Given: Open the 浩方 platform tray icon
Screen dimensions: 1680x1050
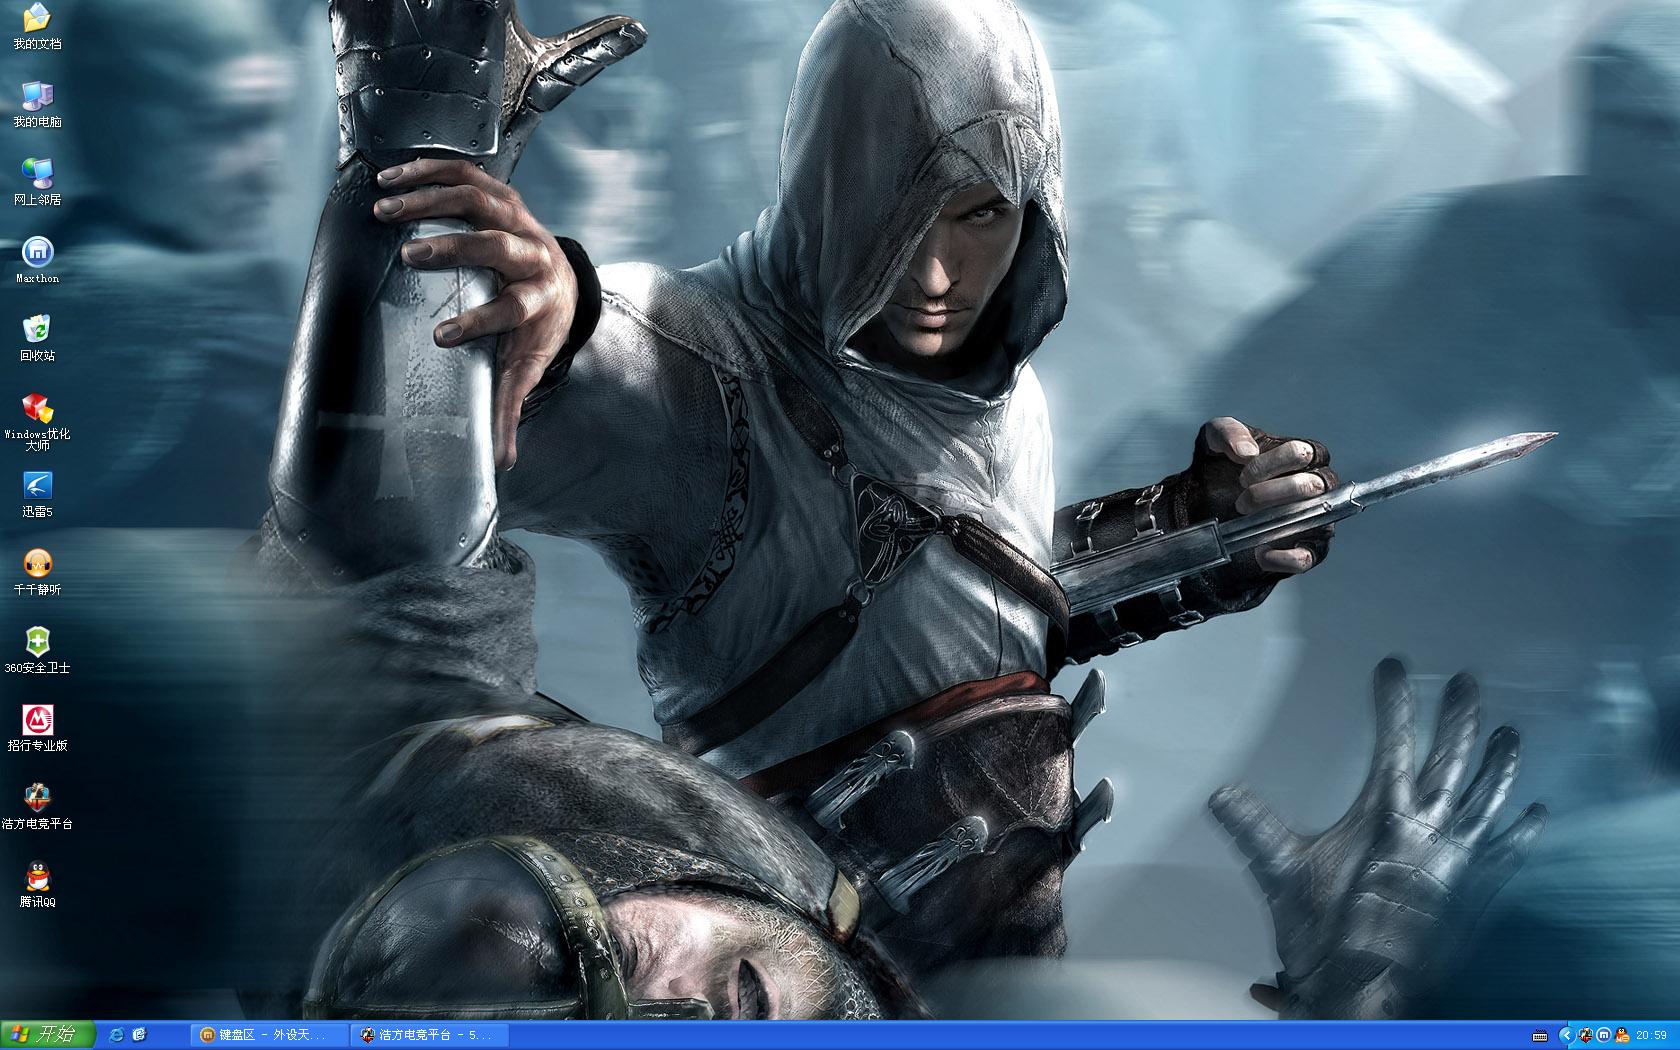Looking at the screenshot, I should 1586,1035.
